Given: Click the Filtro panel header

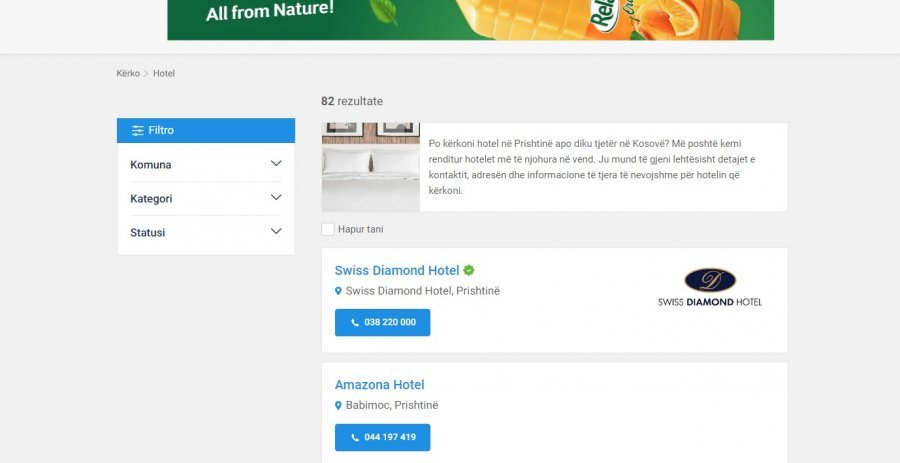Looking at the screenshot, I should tap(206, 130).
